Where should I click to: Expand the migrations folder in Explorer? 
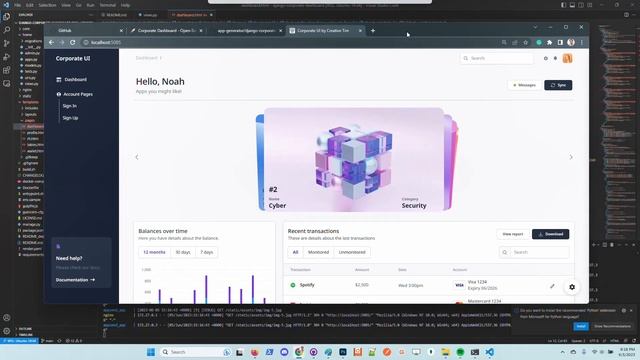click(33, 41)
